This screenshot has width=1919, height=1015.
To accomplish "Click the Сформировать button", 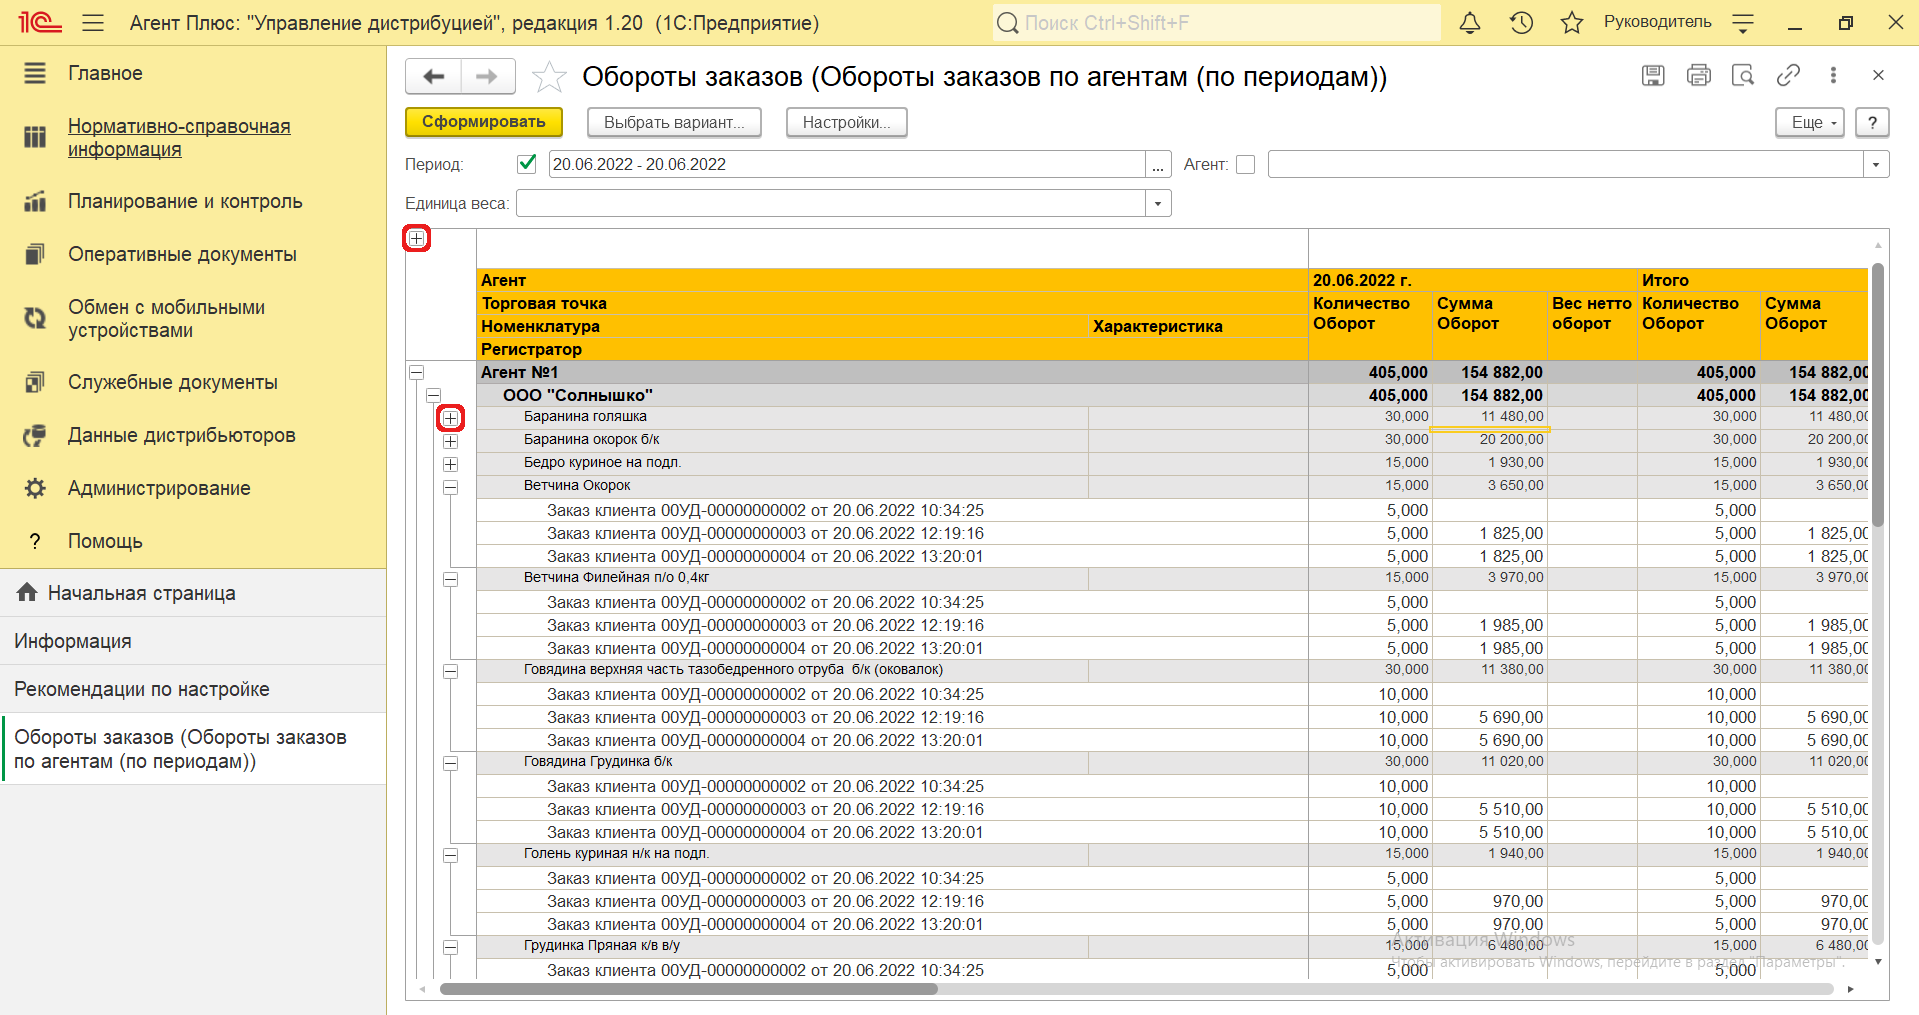I will coord(484,122).
